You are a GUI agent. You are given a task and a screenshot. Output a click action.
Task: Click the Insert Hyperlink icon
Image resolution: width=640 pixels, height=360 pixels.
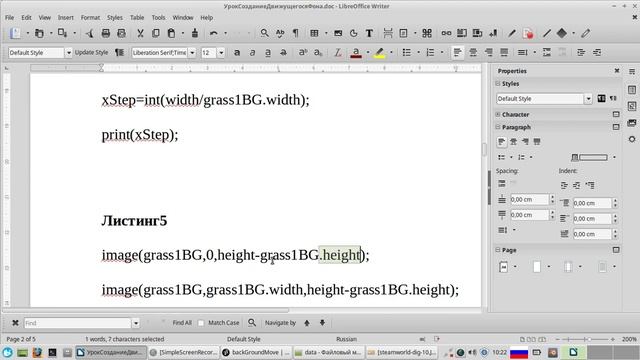click(x=446, y=33)
